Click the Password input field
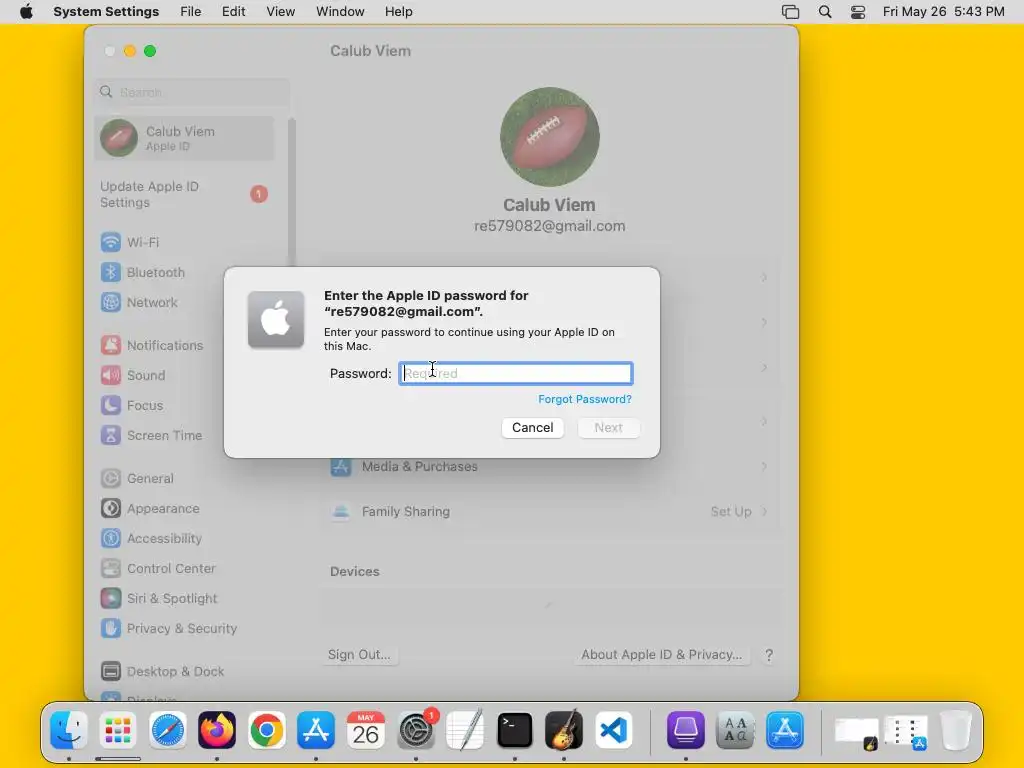The width and height of the screenshot is (1024, 768). pos(515,373)
